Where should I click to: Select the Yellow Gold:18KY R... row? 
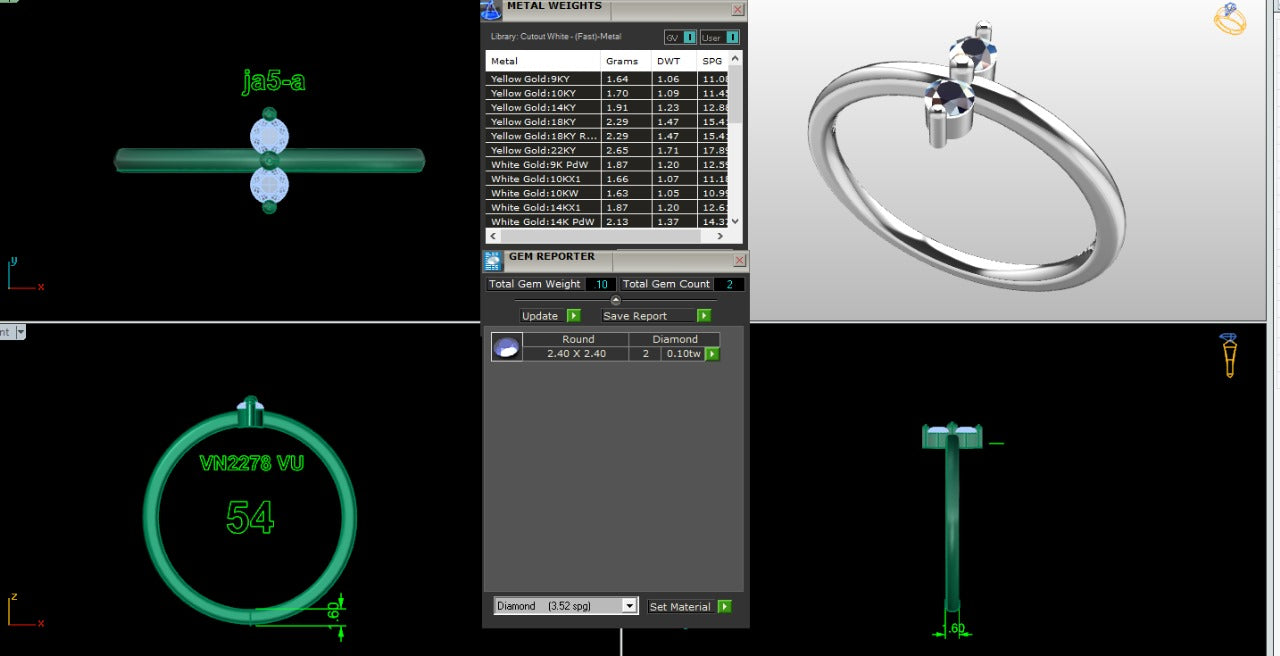coord(607,136)
